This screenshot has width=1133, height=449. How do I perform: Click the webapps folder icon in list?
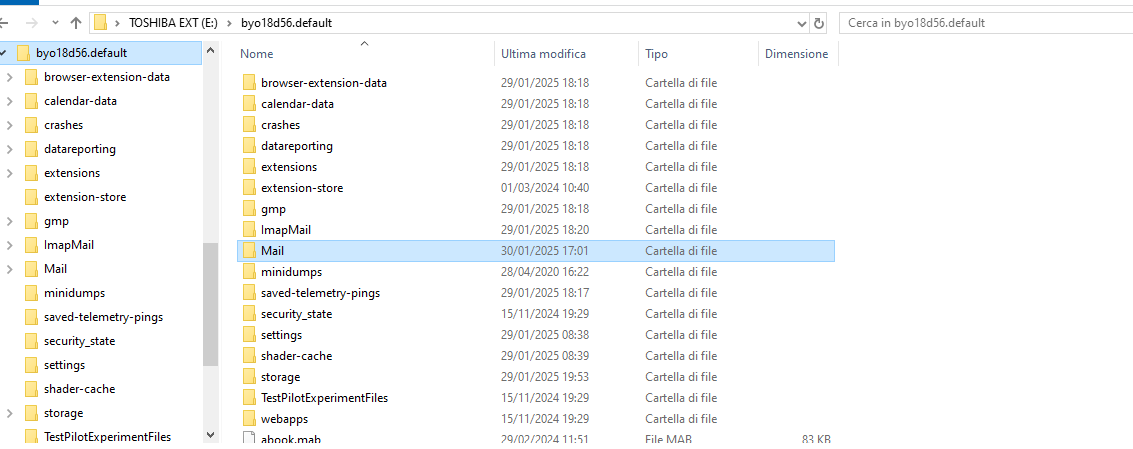tap(249, 419)
